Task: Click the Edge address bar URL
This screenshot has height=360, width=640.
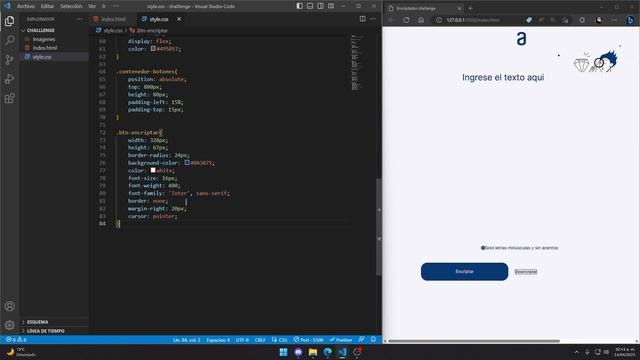Action: 473,20
